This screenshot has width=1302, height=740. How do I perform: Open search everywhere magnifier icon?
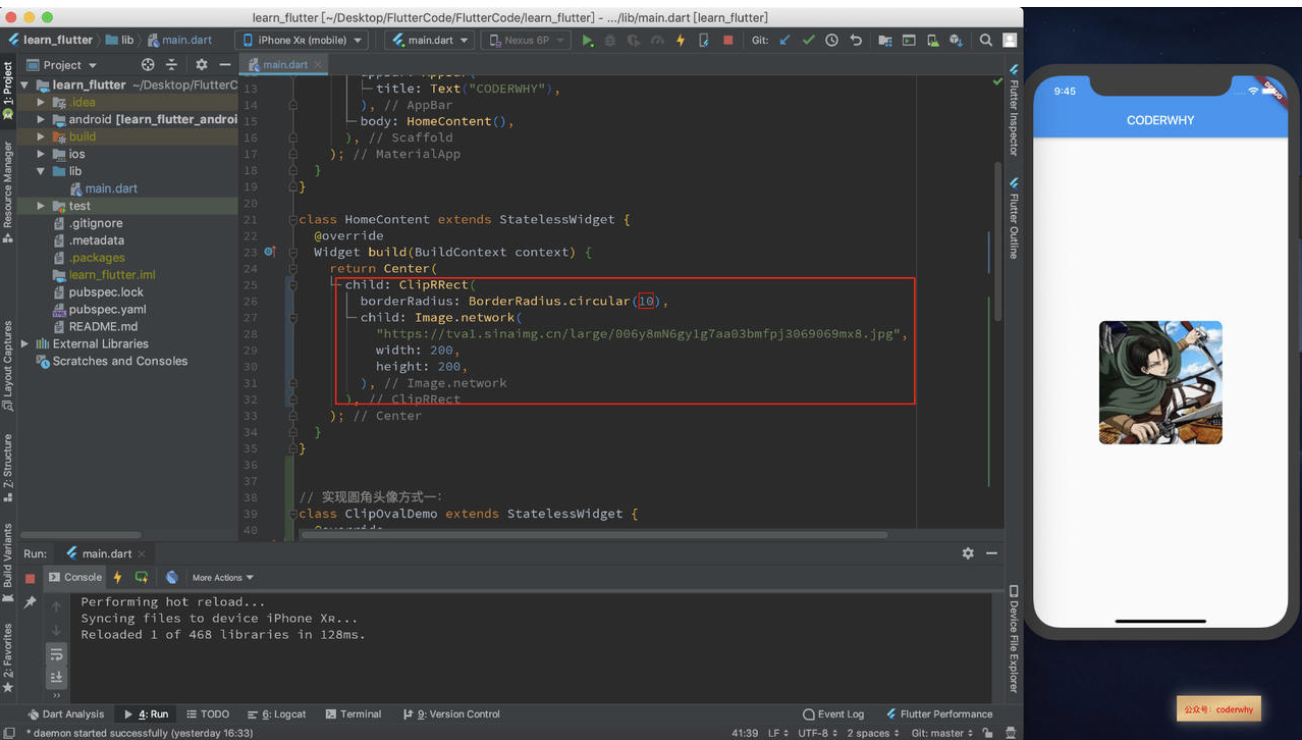coord(986,40)
